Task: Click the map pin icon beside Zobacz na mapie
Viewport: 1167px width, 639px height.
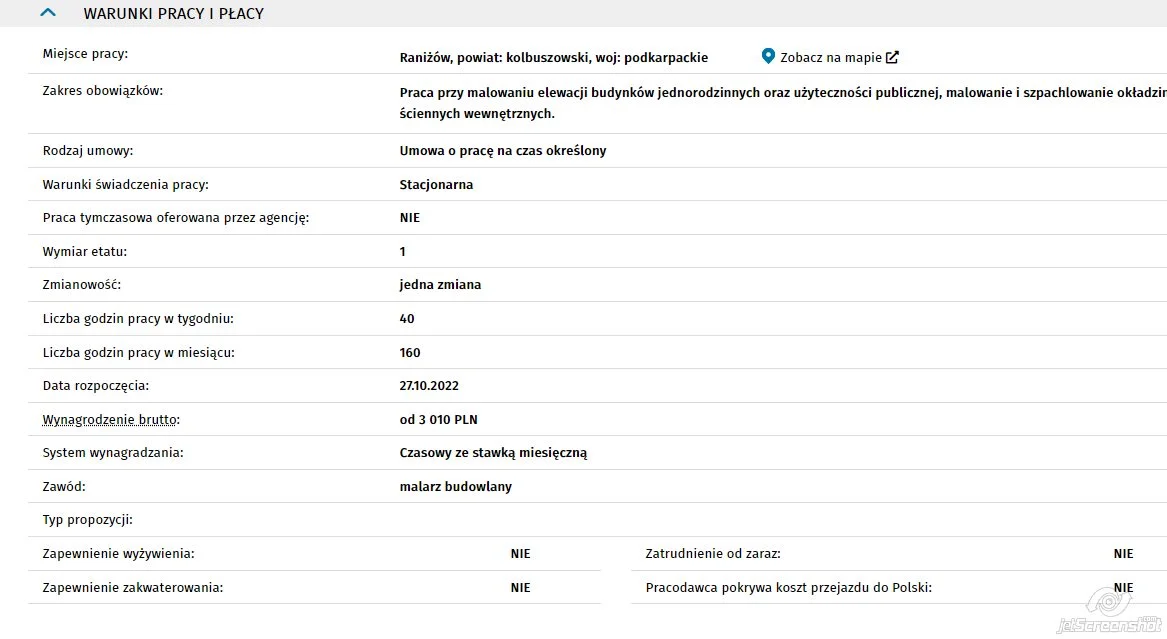Action: click(768, 56)
